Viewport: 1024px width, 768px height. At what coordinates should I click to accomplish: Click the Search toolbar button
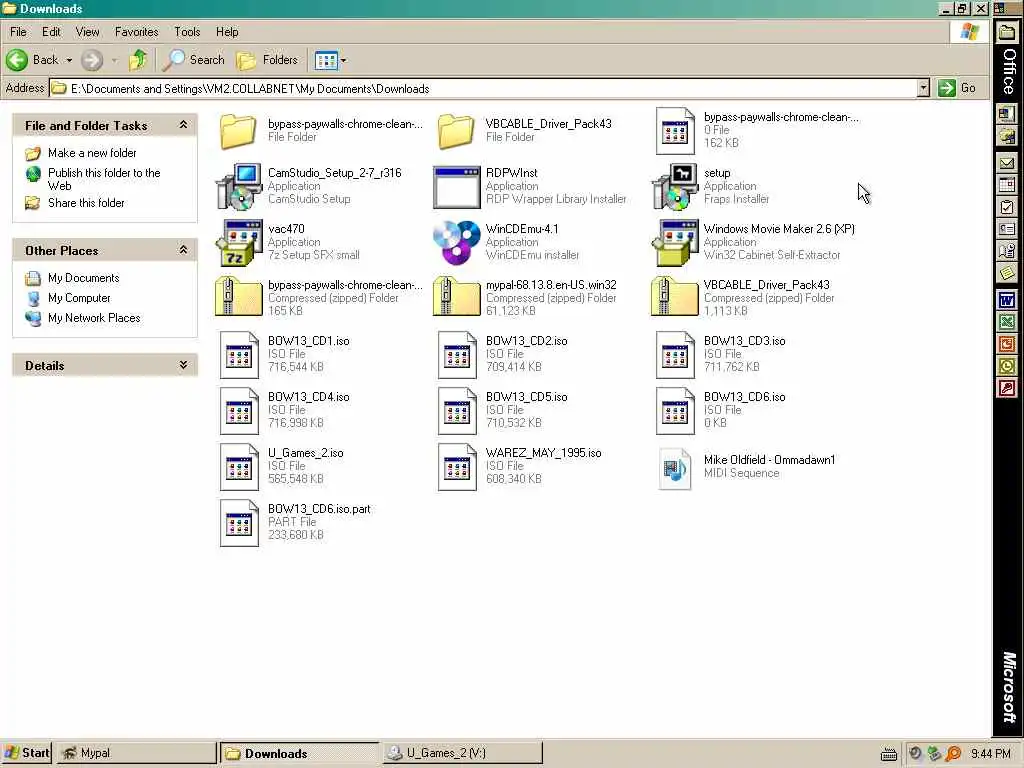pos(193,60)
